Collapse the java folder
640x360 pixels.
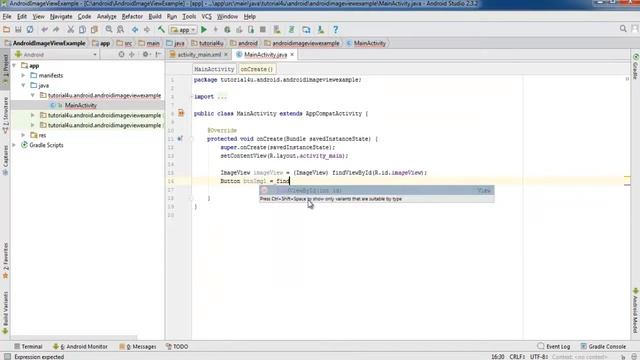tap(23, 85)
